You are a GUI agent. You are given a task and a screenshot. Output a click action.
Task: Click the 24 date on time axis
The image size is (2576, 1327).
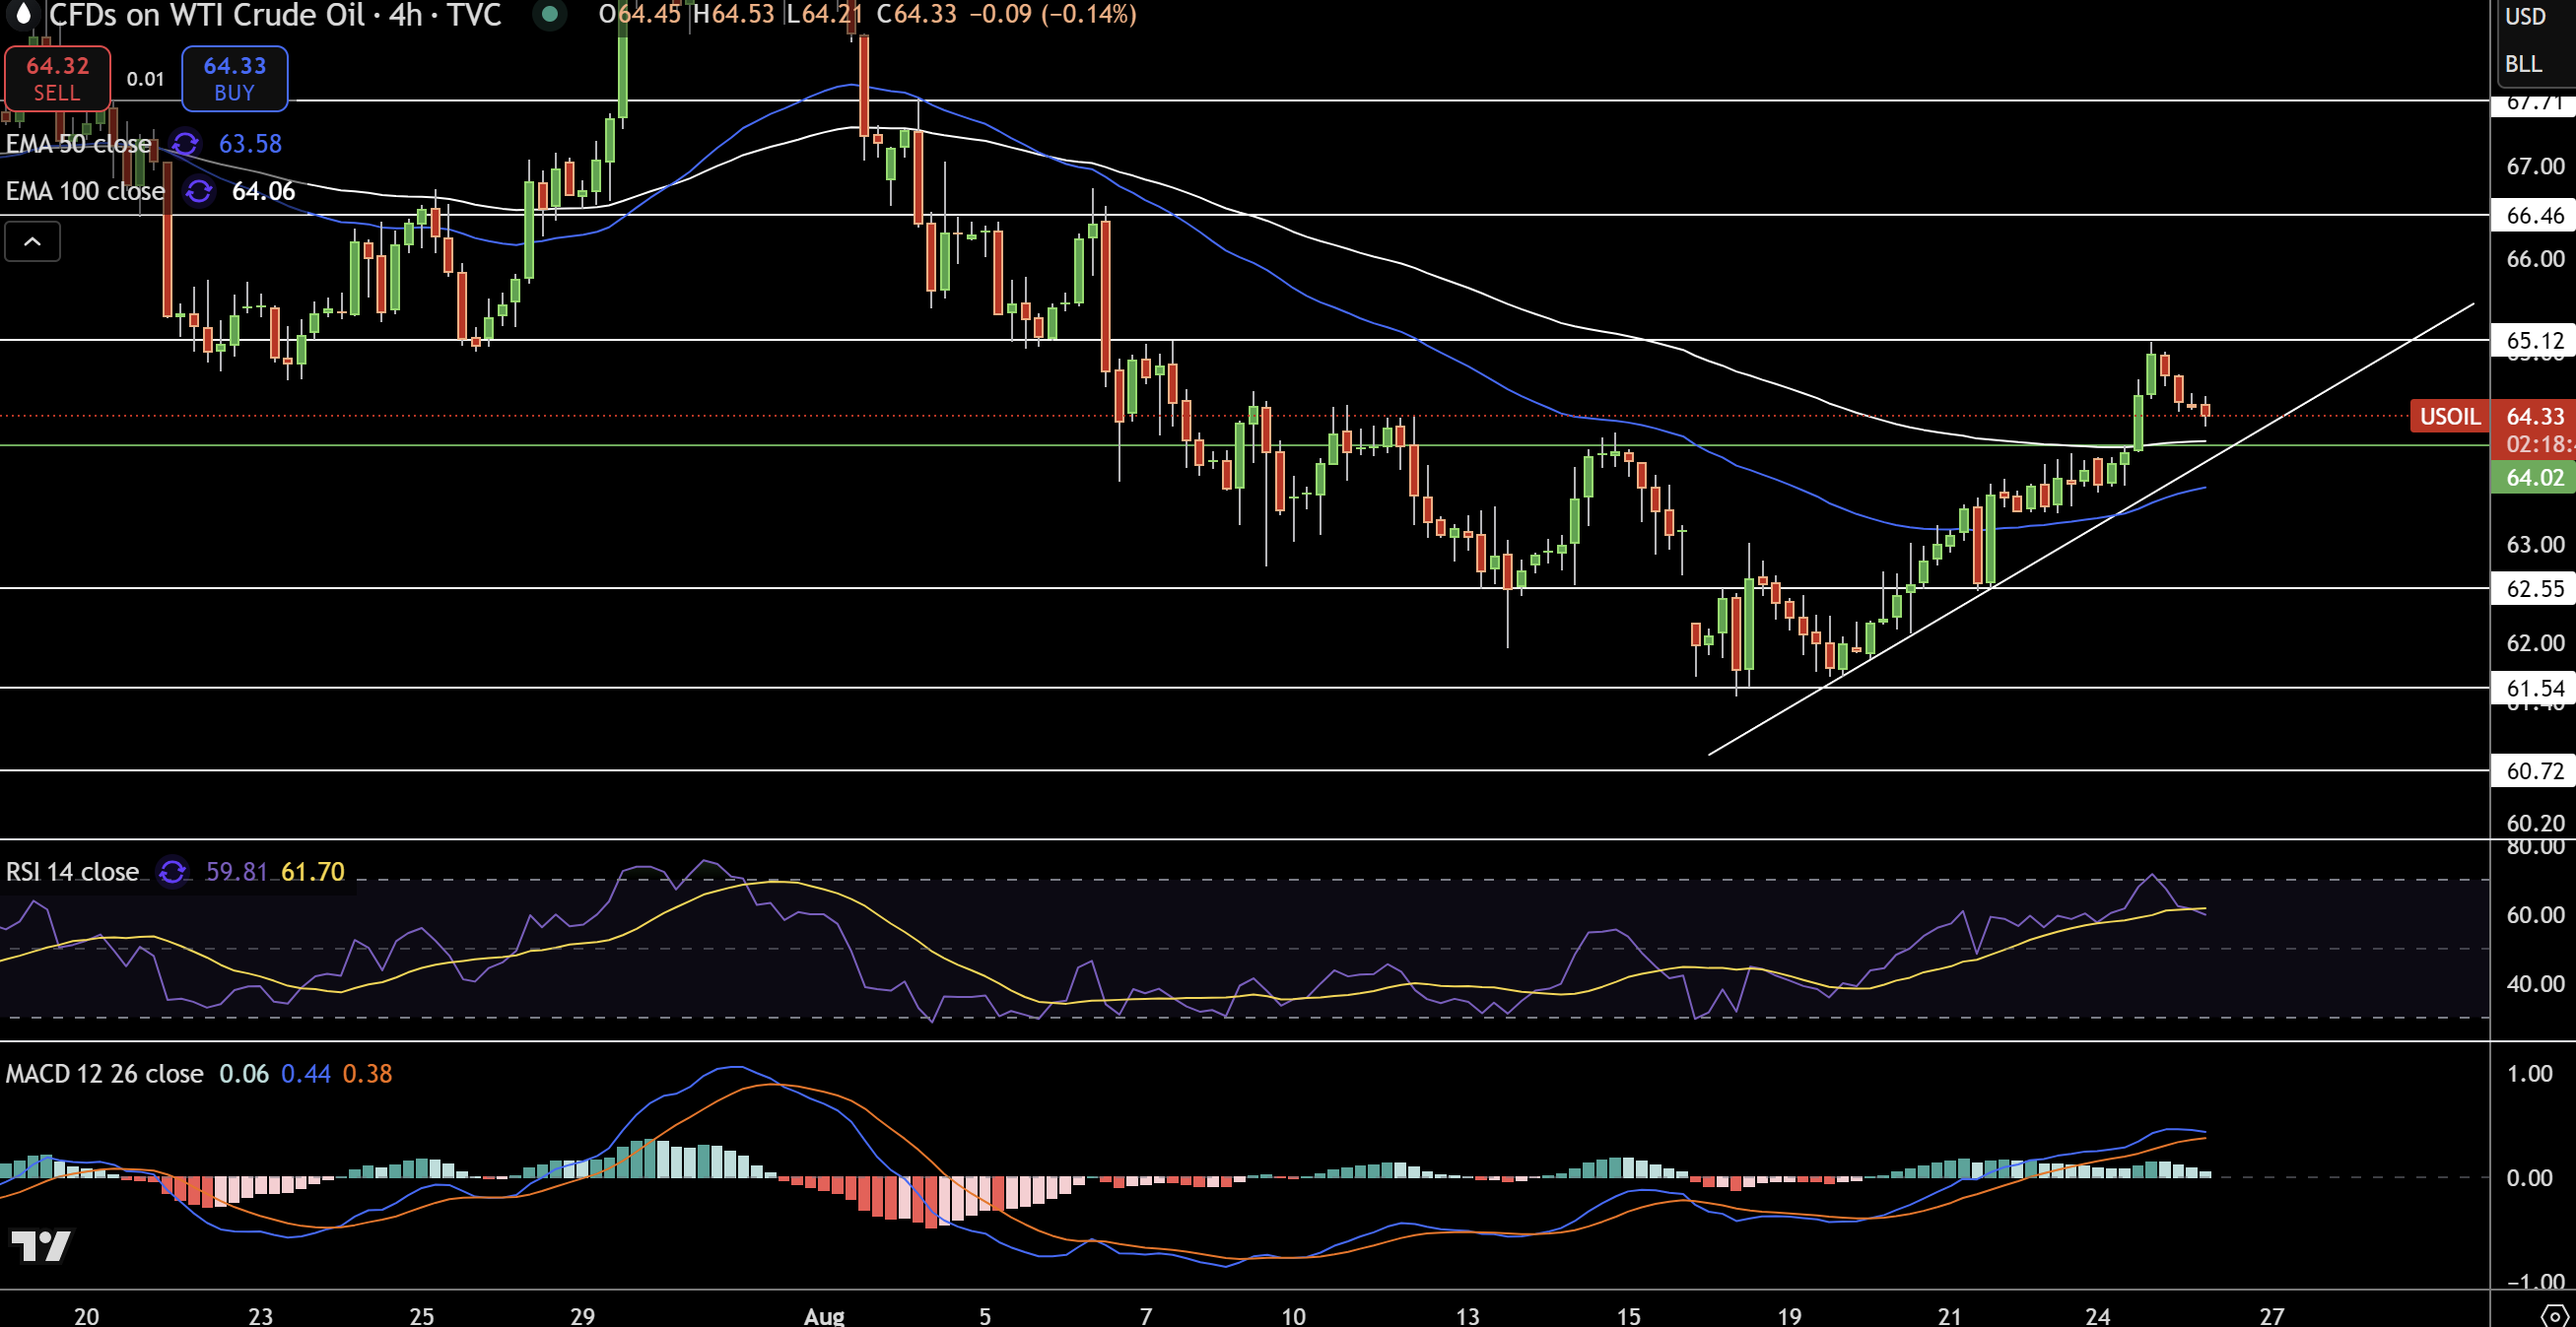tap(2098, 1315)
